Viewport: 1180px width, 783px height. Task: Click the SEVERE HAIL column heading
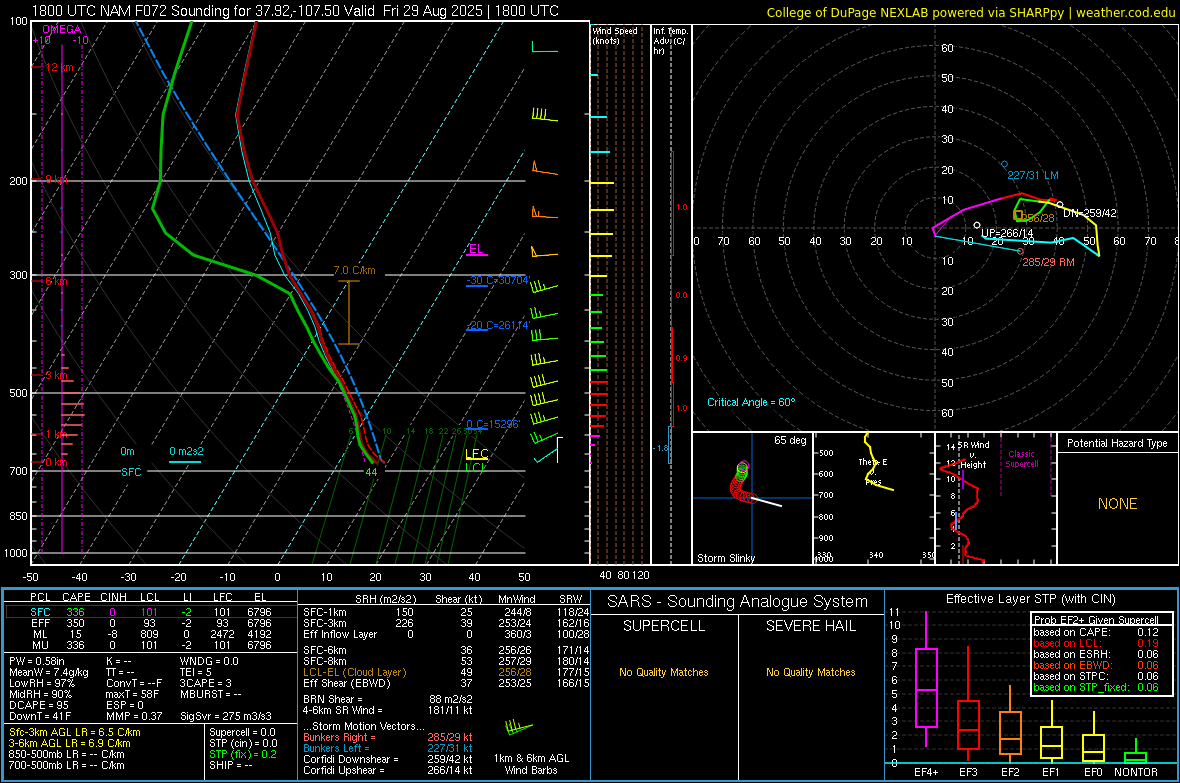click(810, 626)
